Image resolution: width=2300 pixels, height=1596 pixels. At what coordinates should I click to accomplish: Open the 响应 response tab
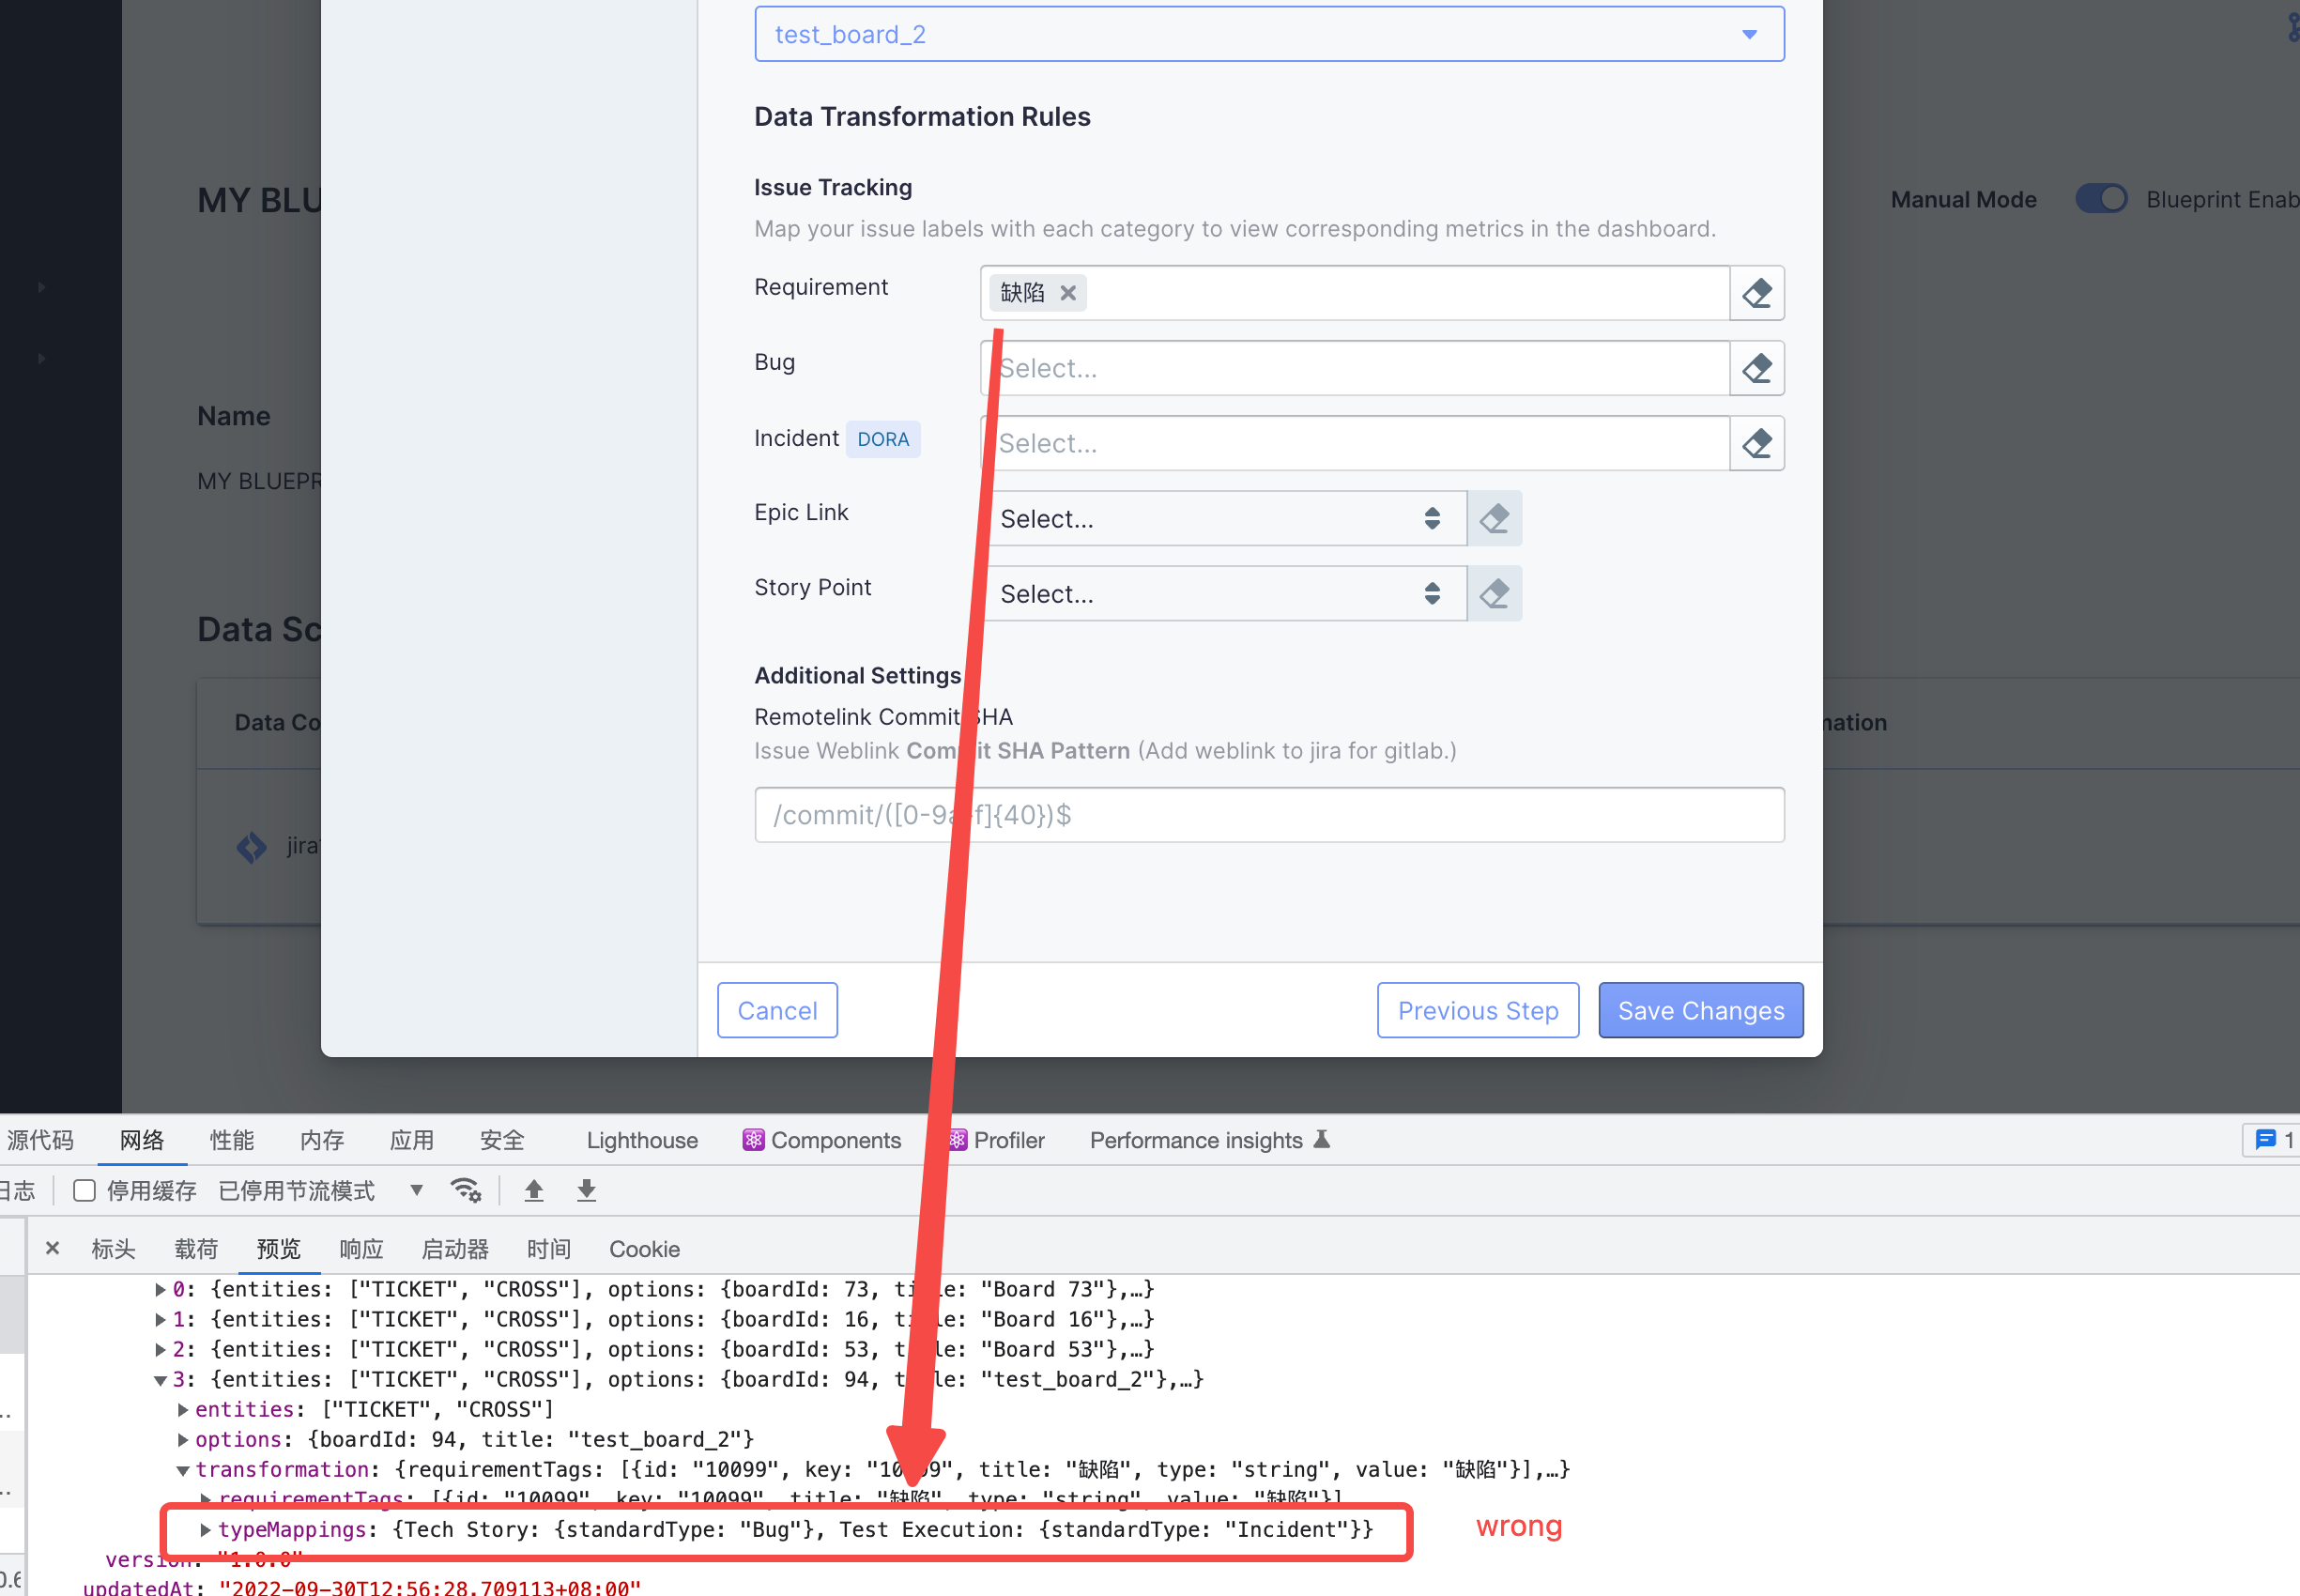pyautogui.click(x=361, y=1248)
